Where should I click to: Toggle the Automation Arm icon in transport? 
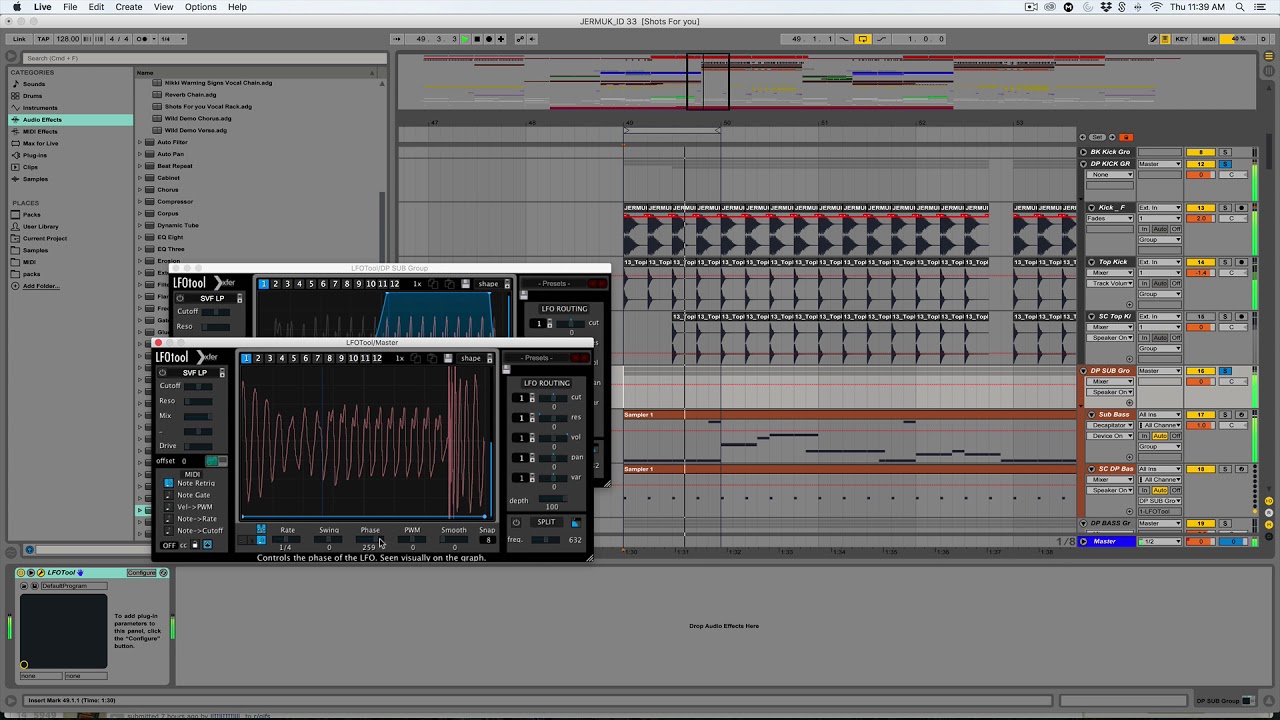tap(520, 39)
